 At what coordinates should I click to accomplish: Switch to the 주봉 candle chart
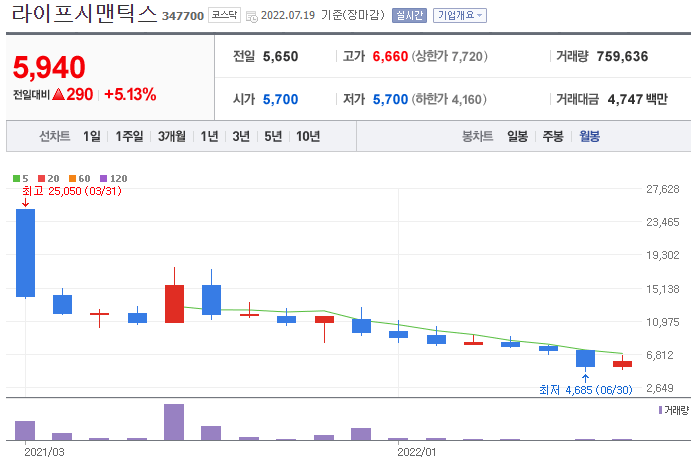[x=553, y=137]
